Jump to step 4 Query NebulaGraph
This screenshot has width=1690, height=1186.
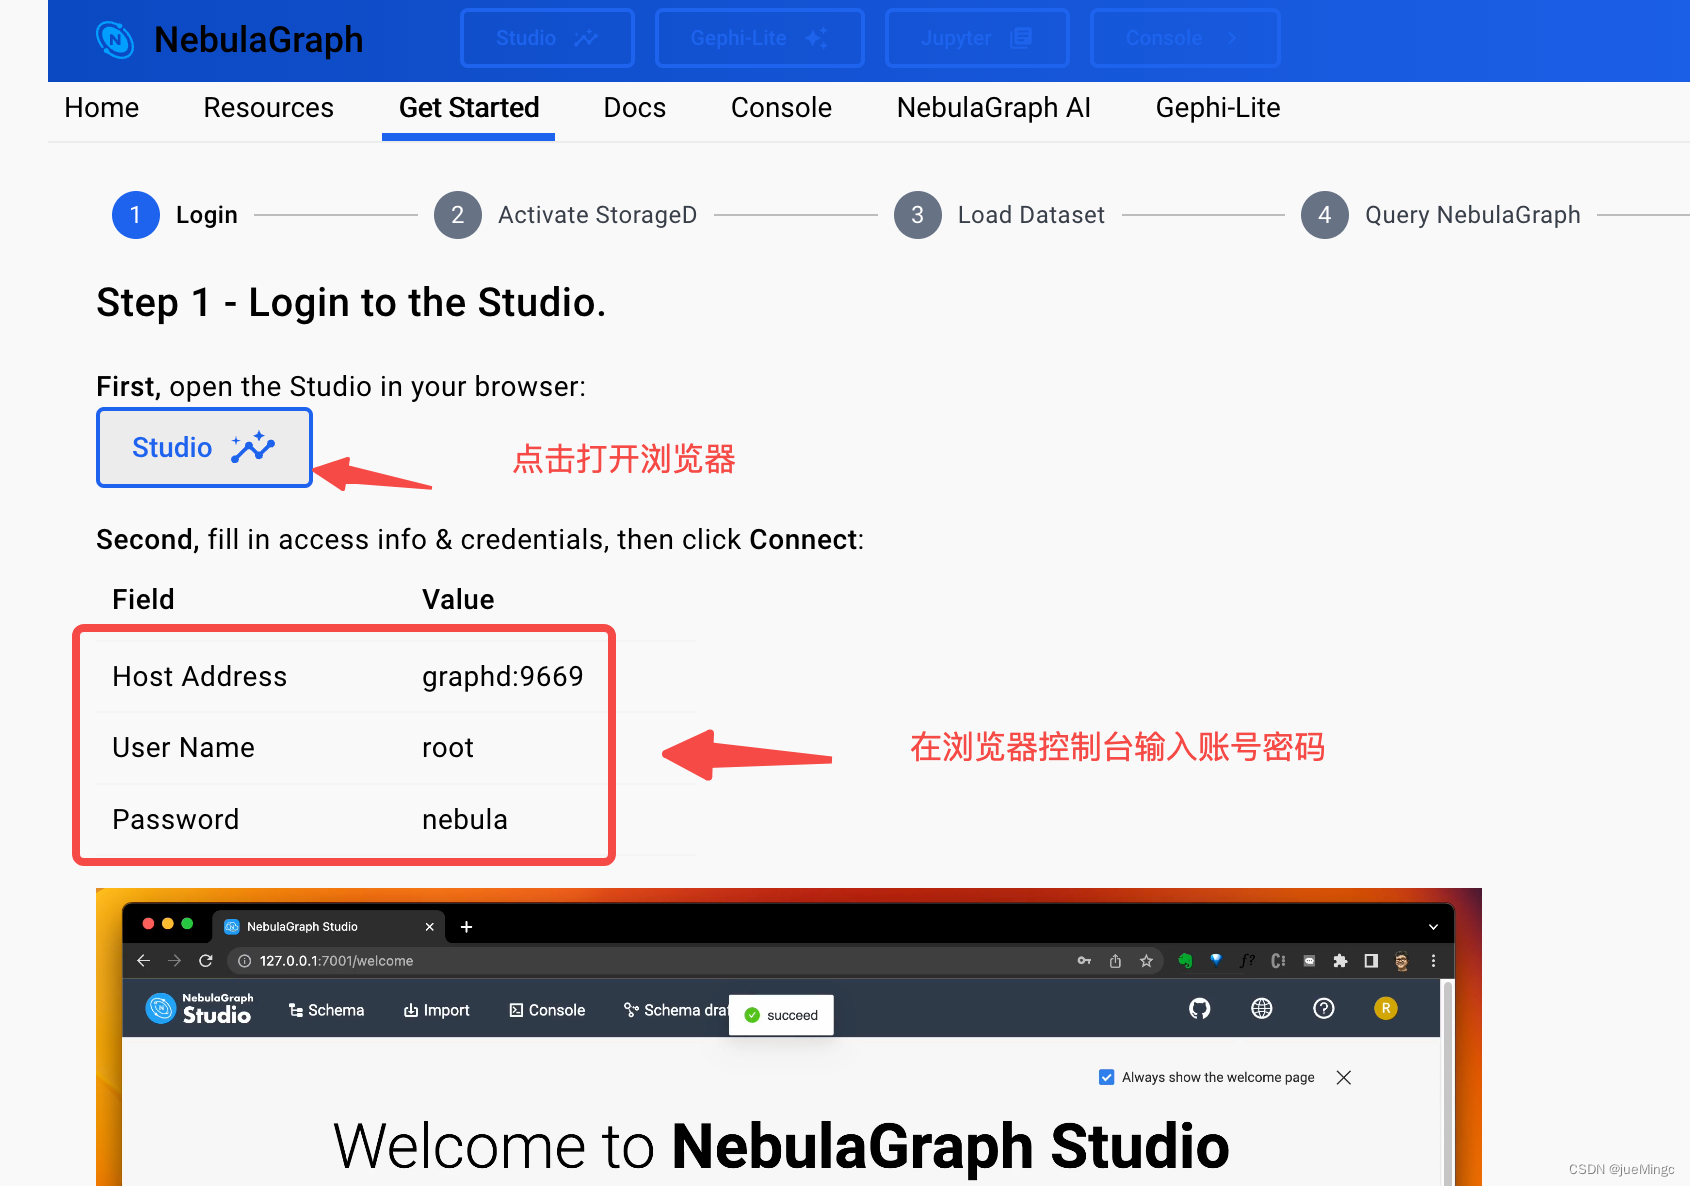pyautogui.click(x=1441, y=215)
